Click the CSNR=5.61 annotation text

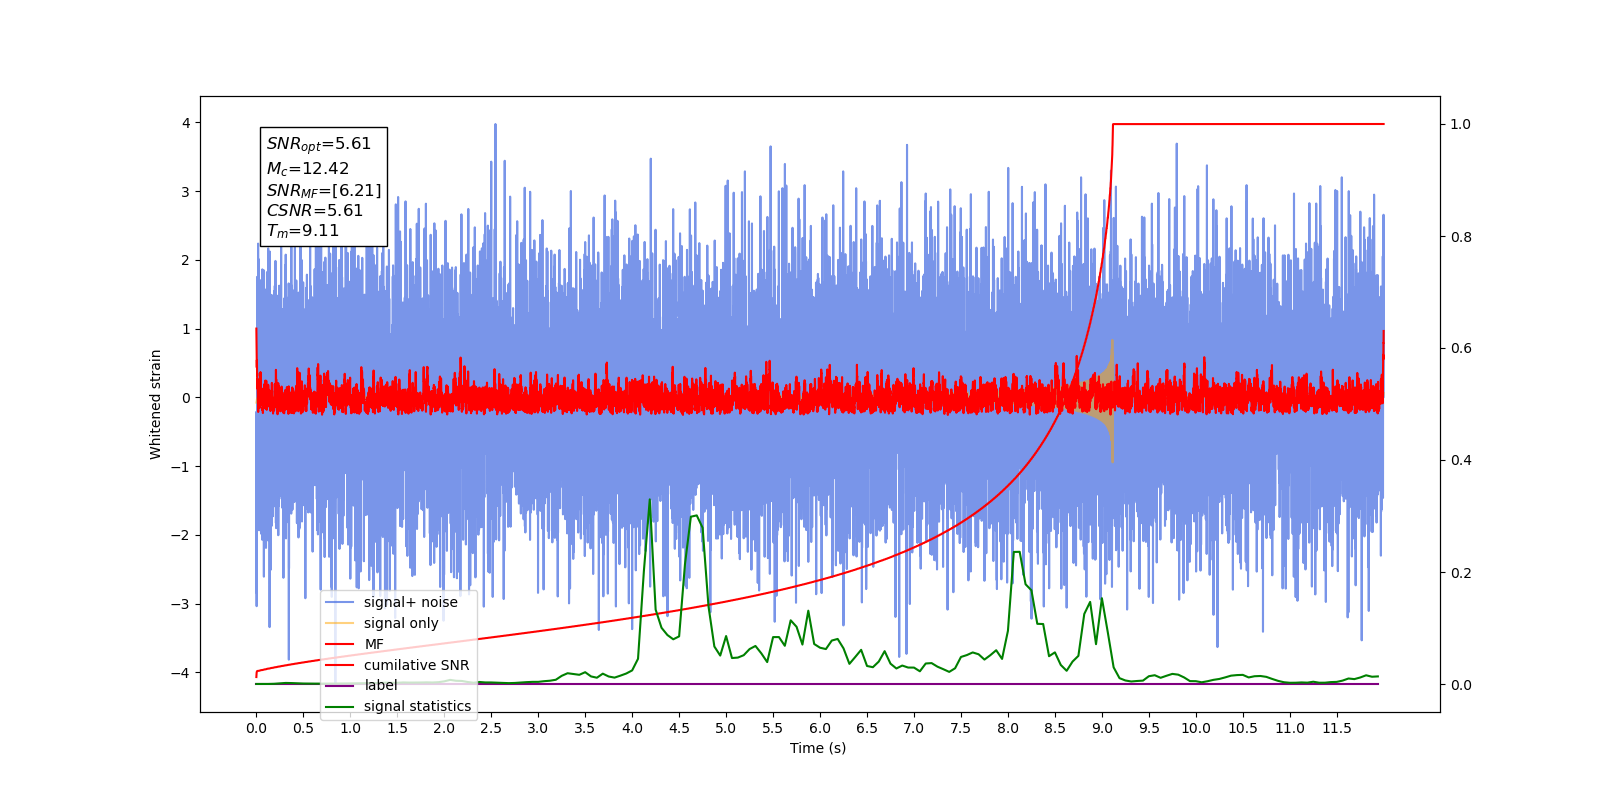click(x=315, y=211)
